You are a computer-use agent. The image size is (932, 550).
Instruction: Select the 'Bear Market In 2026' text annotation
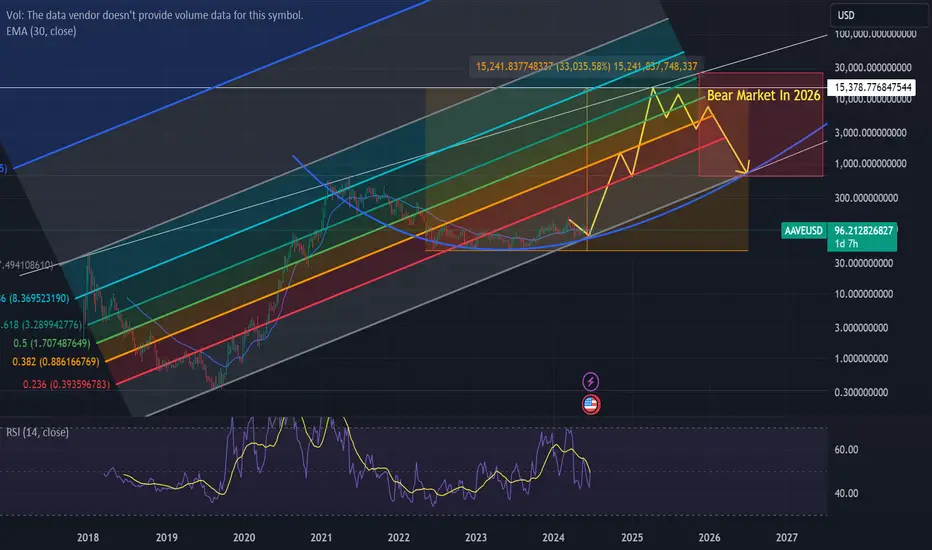tap(763, 95)
